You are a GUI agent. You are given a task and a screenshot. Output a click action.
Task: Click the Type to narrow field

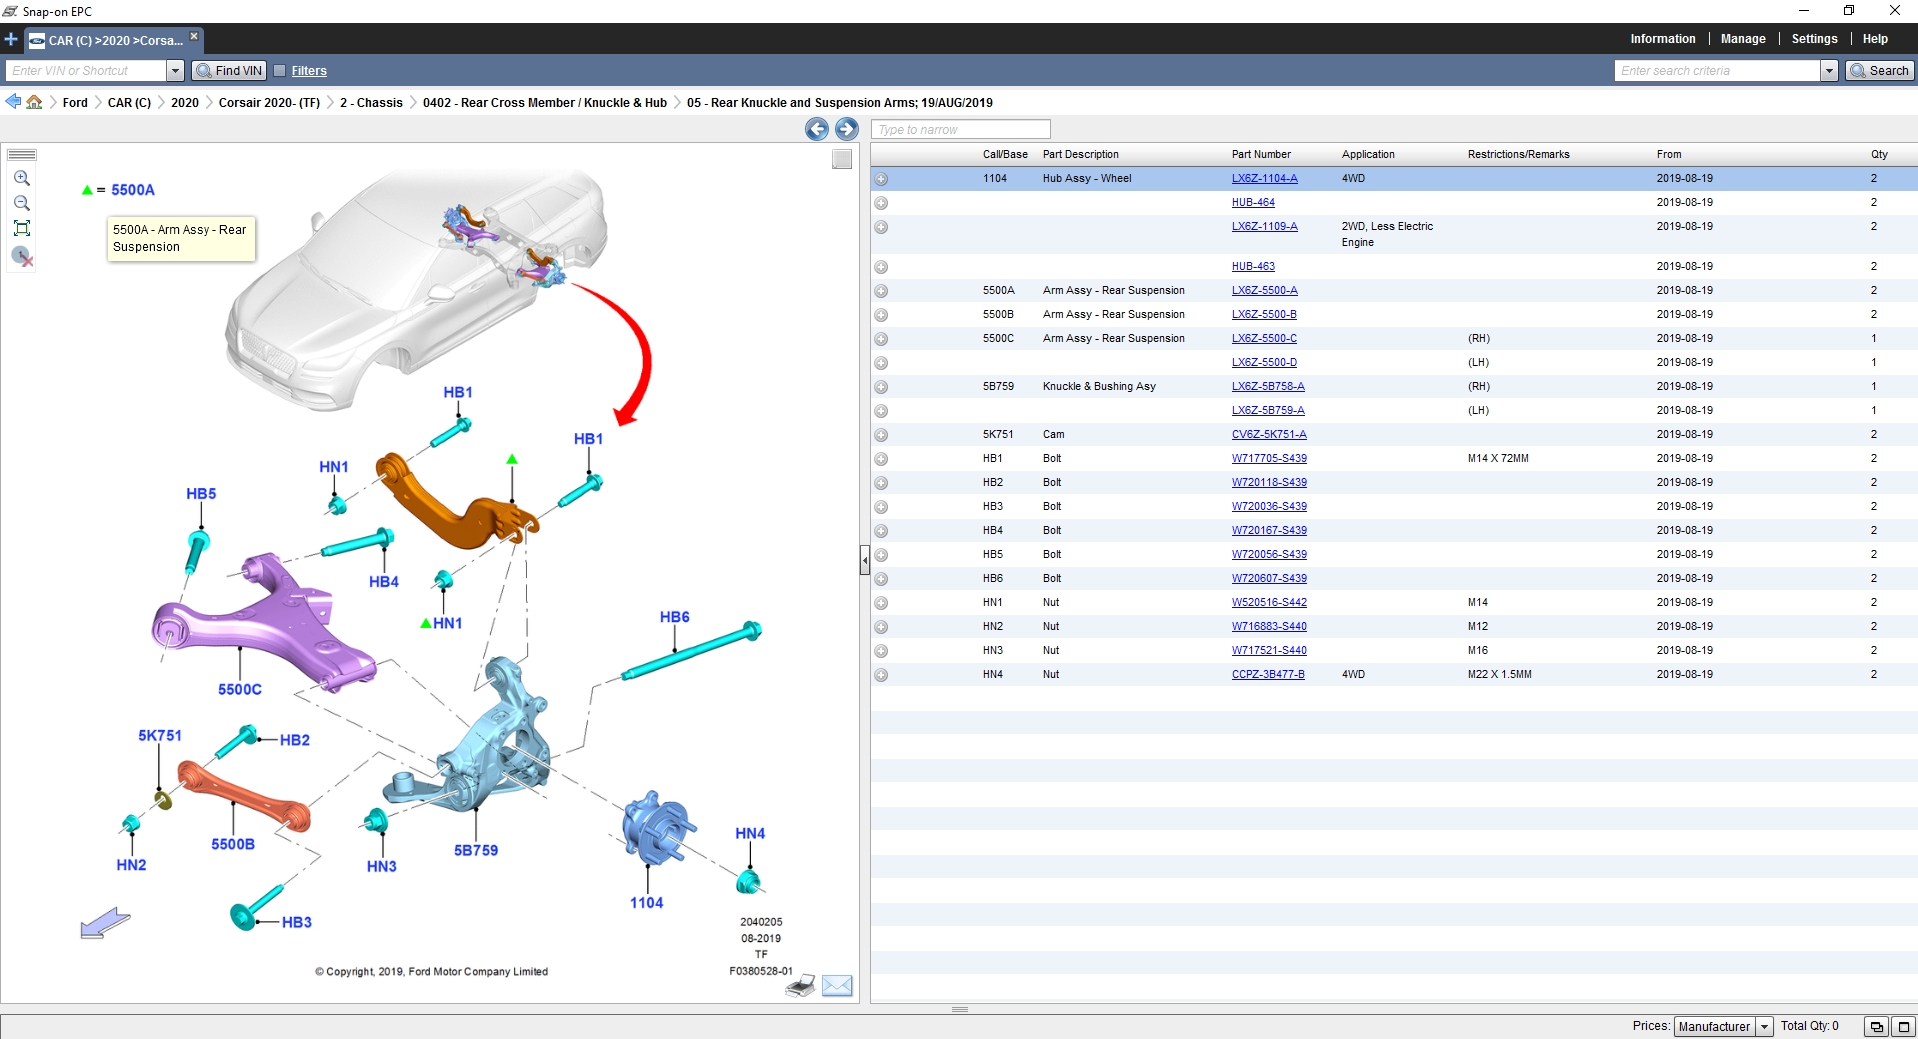click(960, 129)
